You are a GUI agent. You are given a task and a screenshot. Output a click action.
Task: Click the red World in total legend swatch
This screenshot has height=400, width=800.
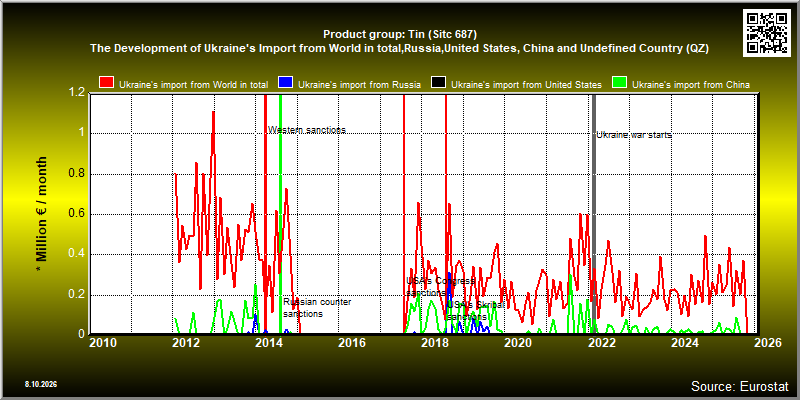(107, 84)
